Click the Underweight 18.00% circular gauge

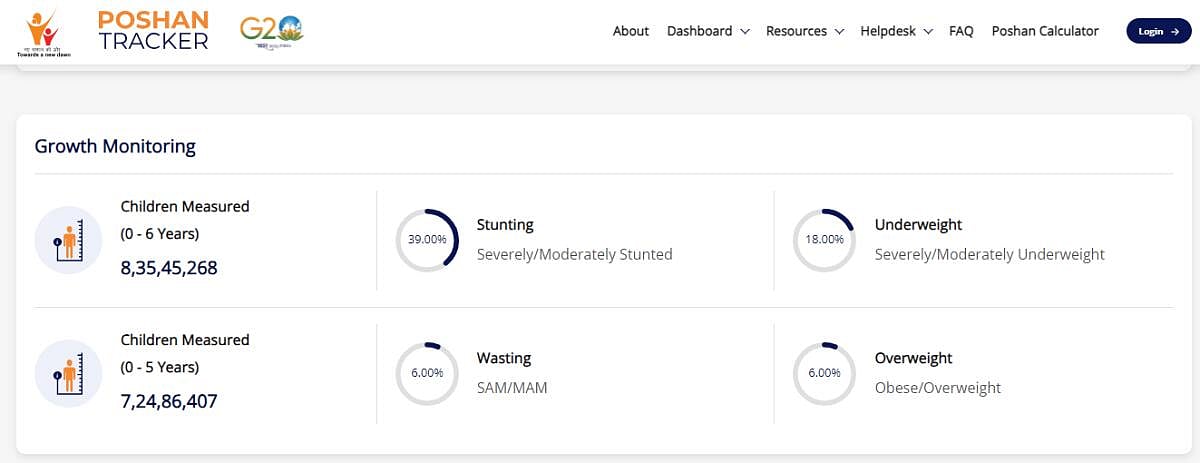(824, 240)
